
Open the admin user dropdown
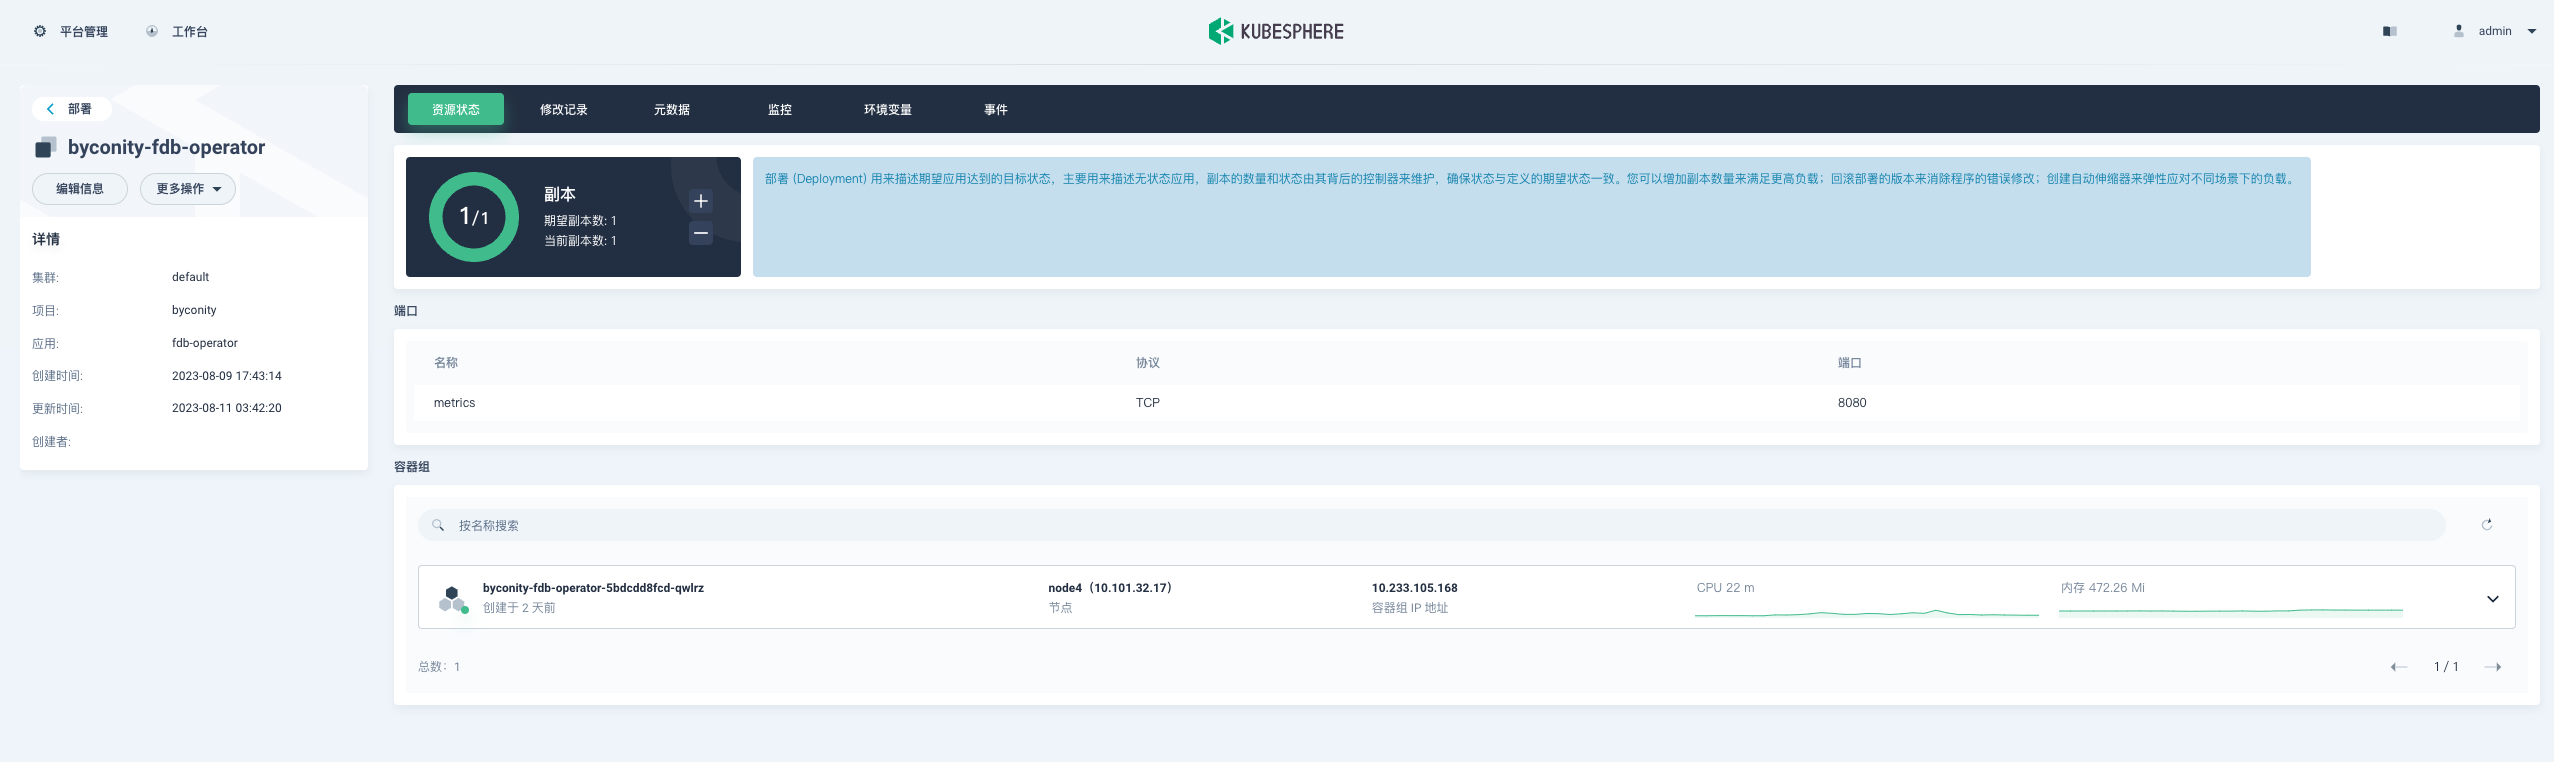(x=2531, y=31)
